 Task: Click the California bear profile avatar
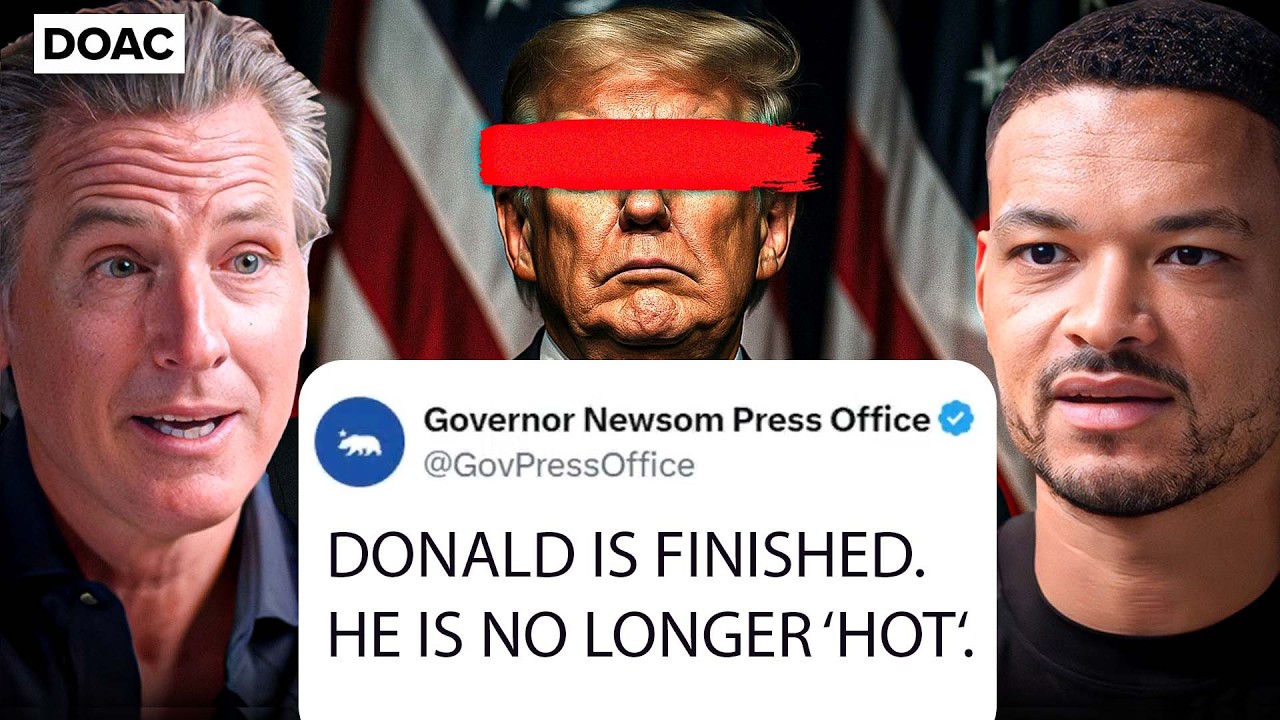coord(360,441)
